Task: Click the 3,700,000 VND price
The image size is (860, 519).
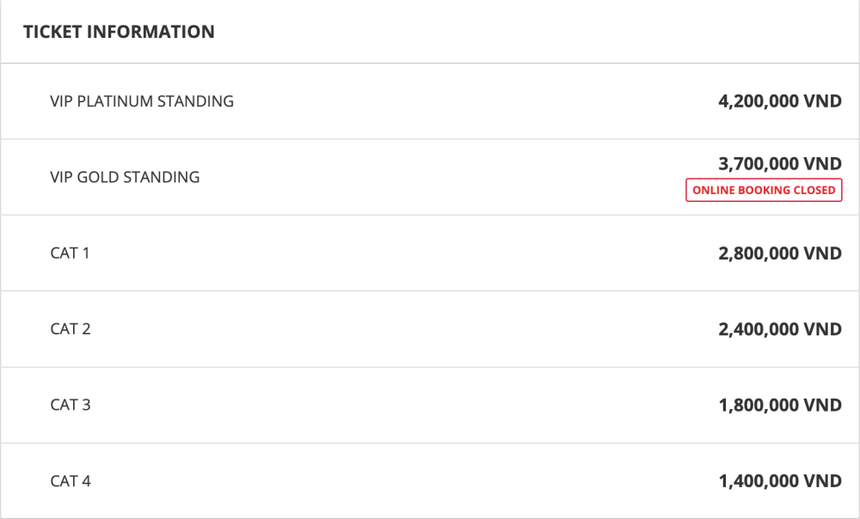Action: pos(780,164)
